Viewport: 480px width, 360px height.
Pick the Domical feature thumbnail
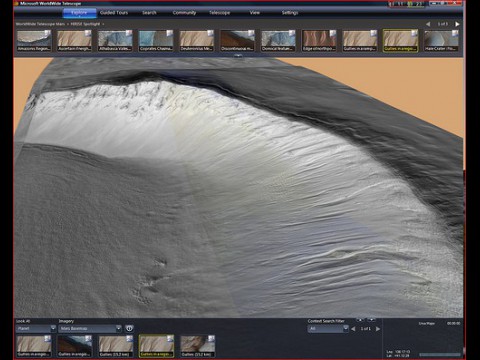tap(278, 41)
